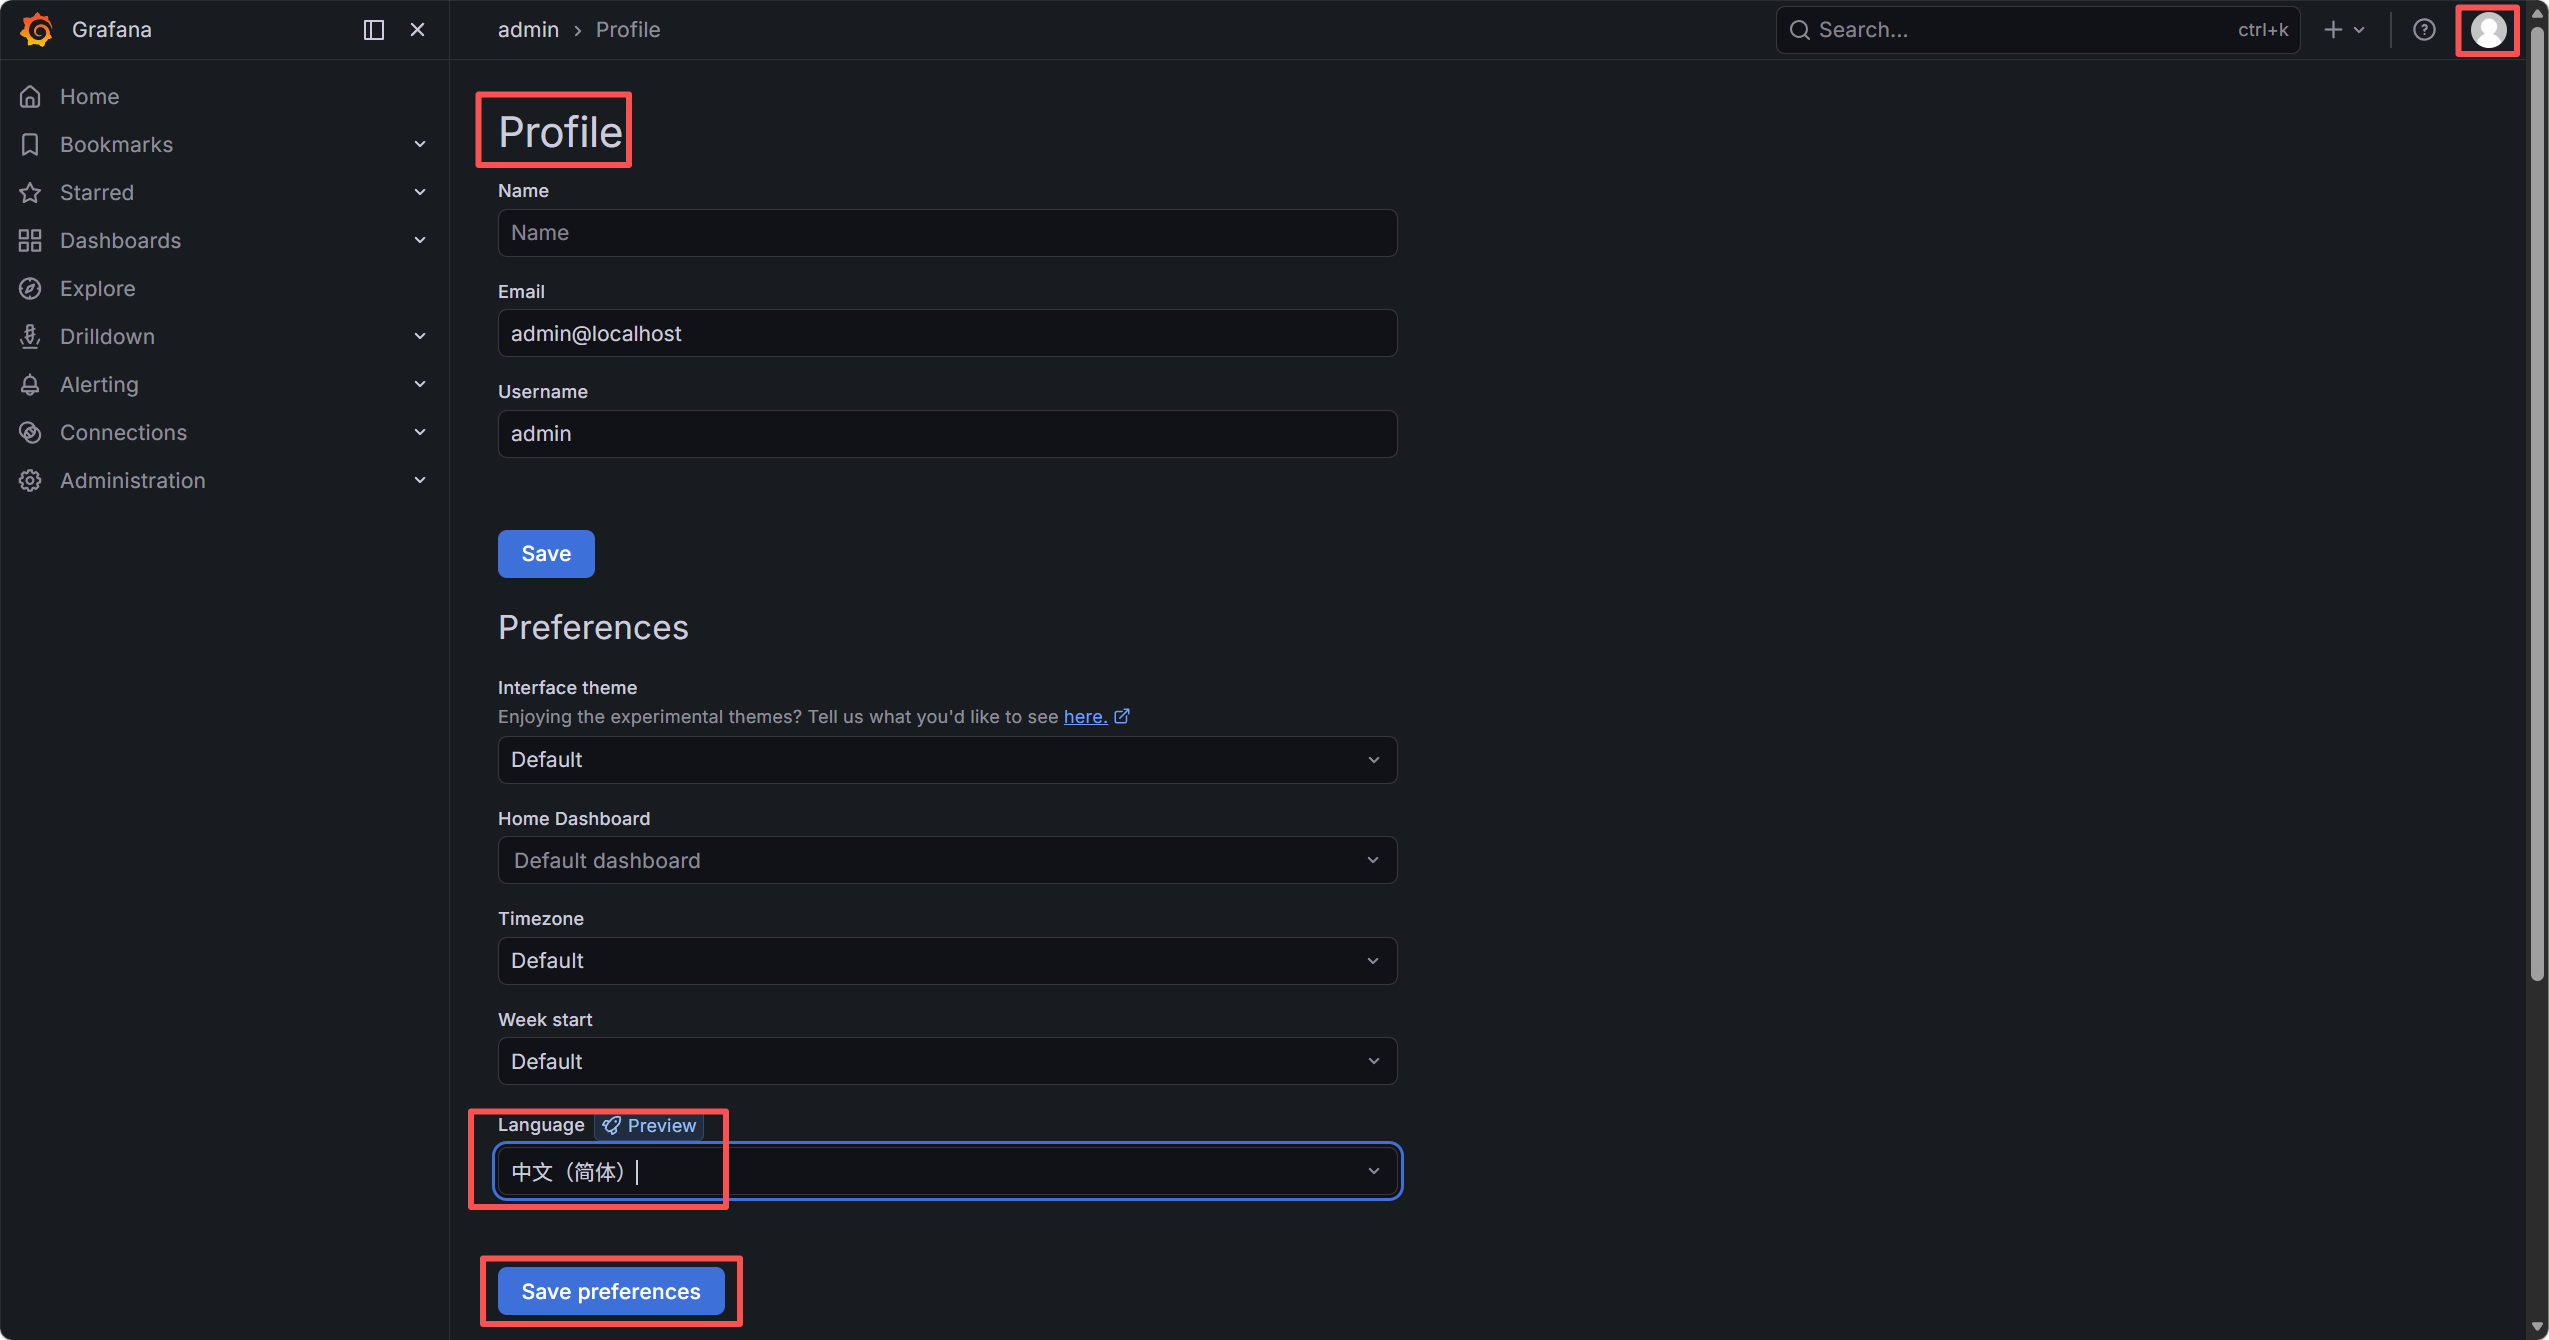Click the search magnifier icon
The image size is (2549, 1340).
1799,30
